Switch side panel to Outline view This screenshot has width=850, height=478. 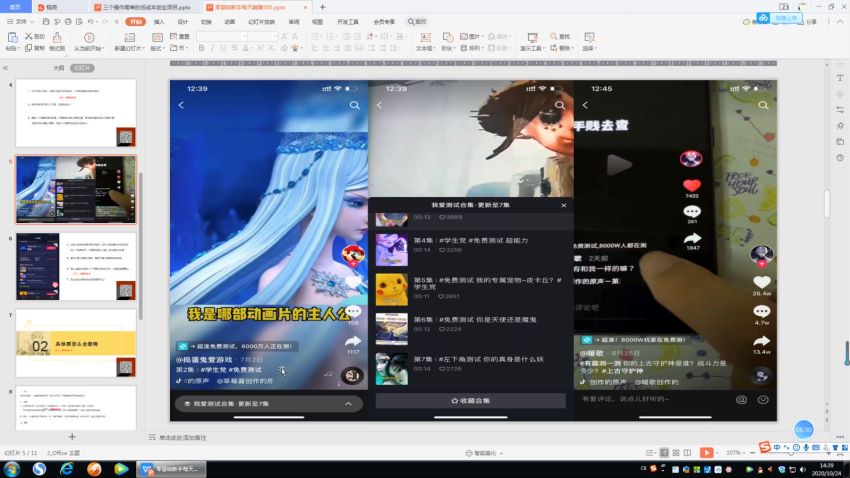(59, 68)
